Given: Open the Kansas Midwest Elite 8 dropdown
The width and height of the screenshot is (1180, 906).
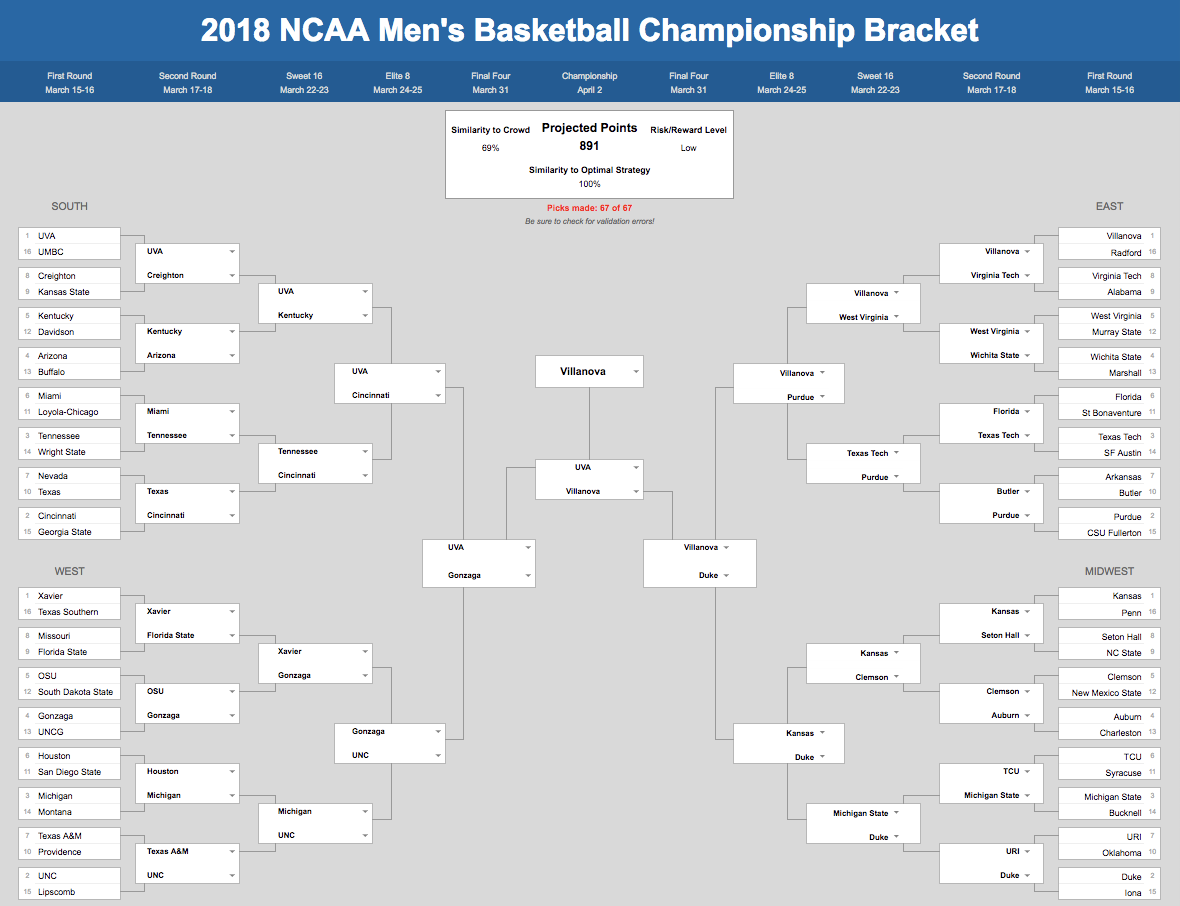Looking at the screenshot, I should click(789, 733).
